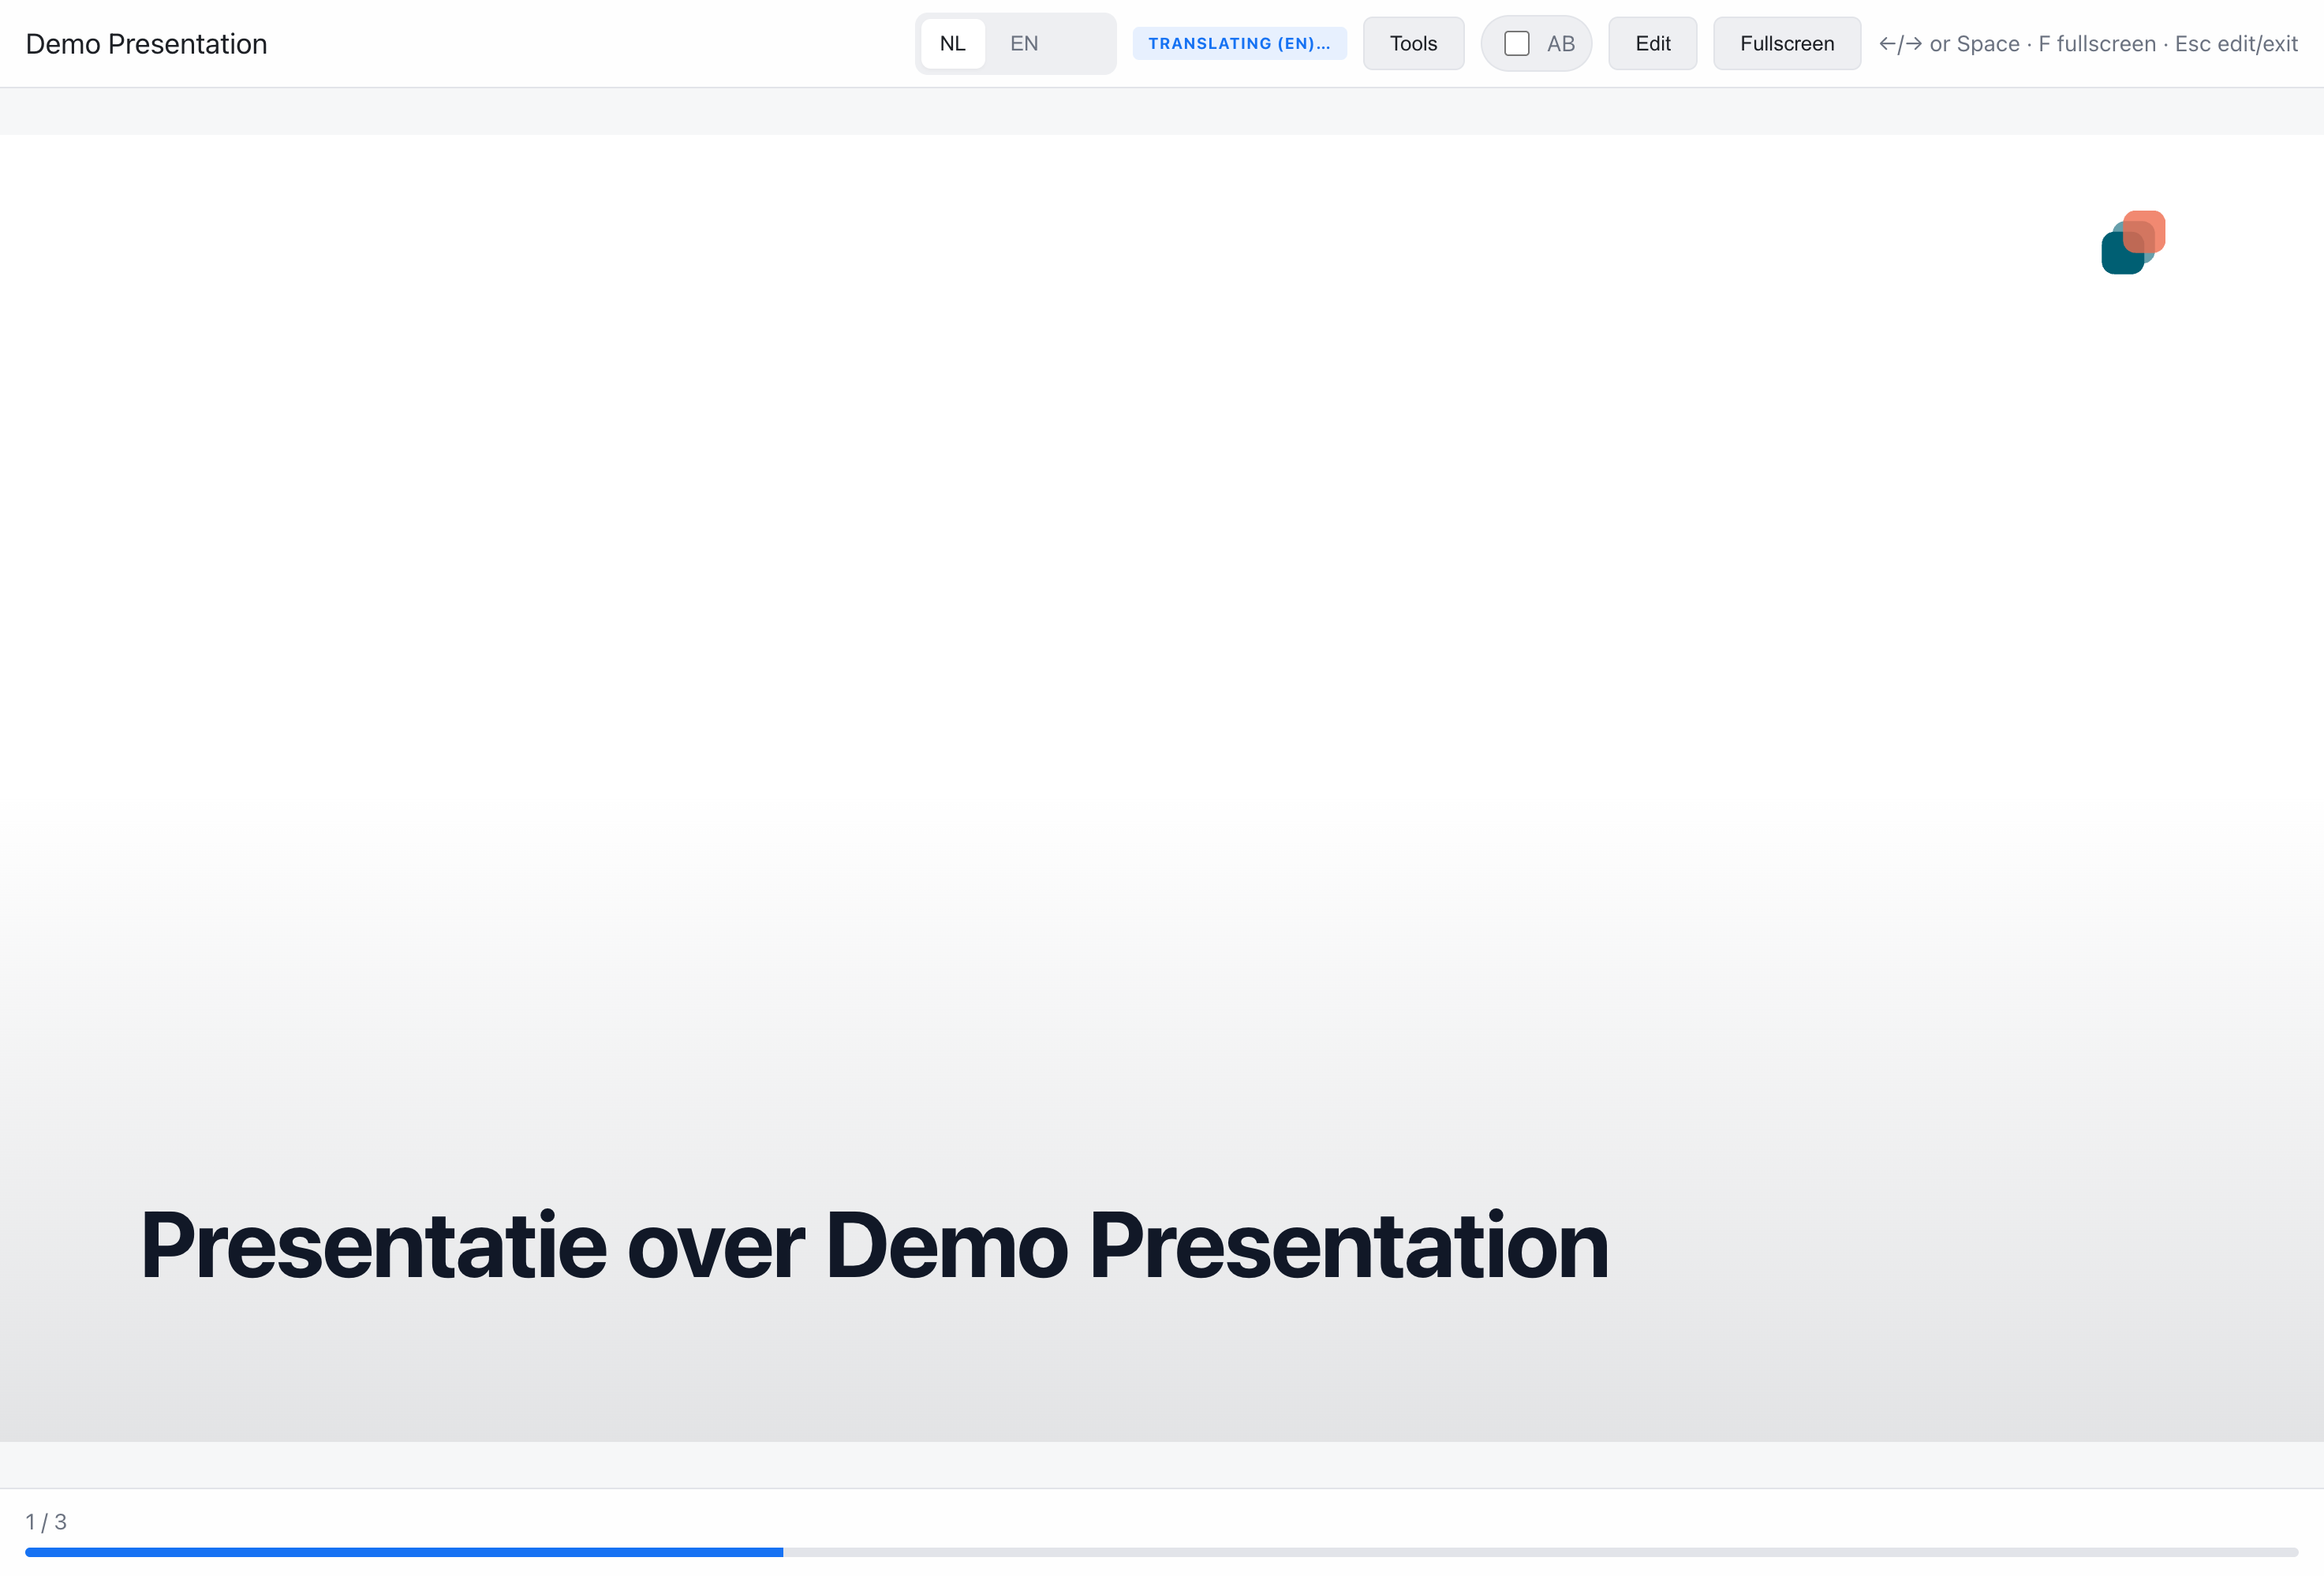Click the 1 / 3 slide counter

tap(46, 1521)
